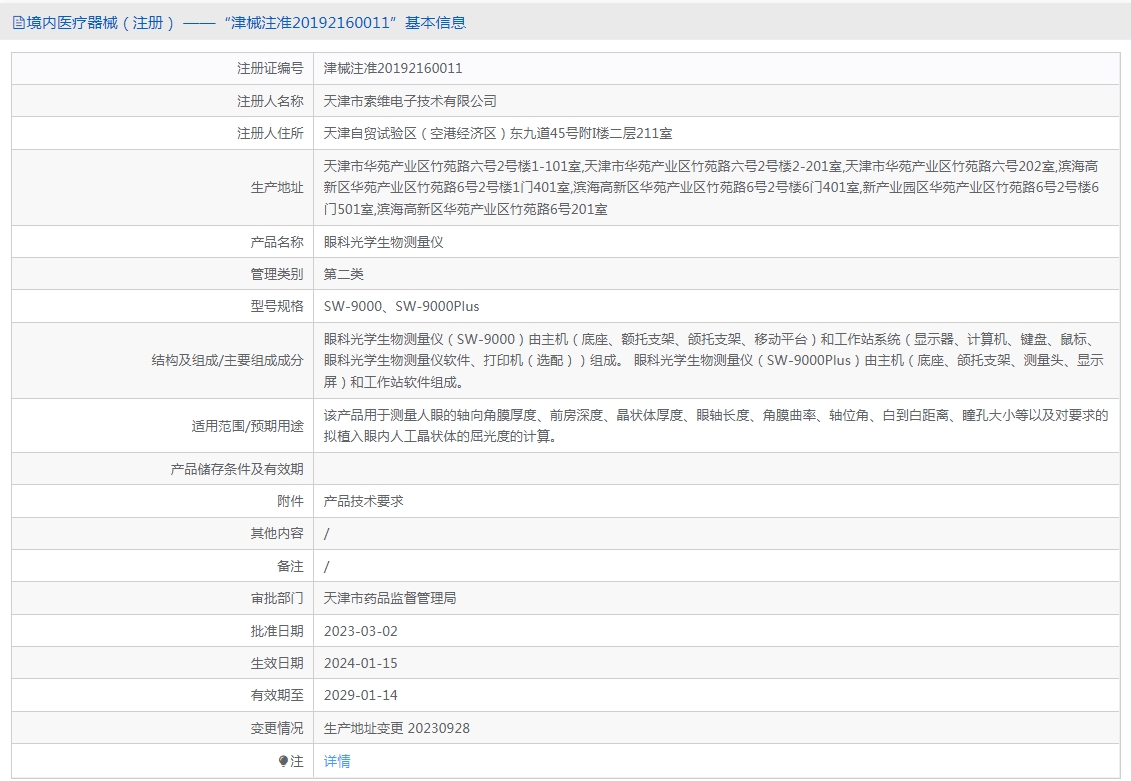Screen dimensions: 1131x781
Task: Click the 变更情况 label
Action: (277, 728)
